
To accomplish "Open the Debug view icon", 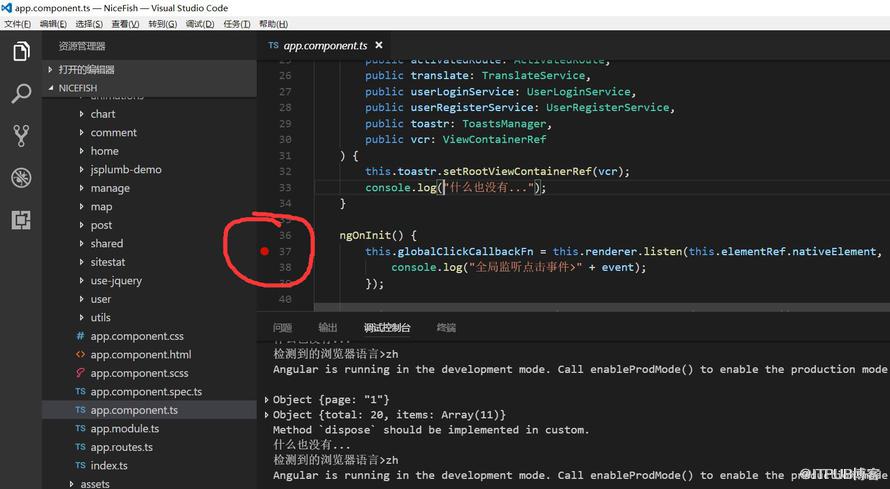I will (21, 178).
